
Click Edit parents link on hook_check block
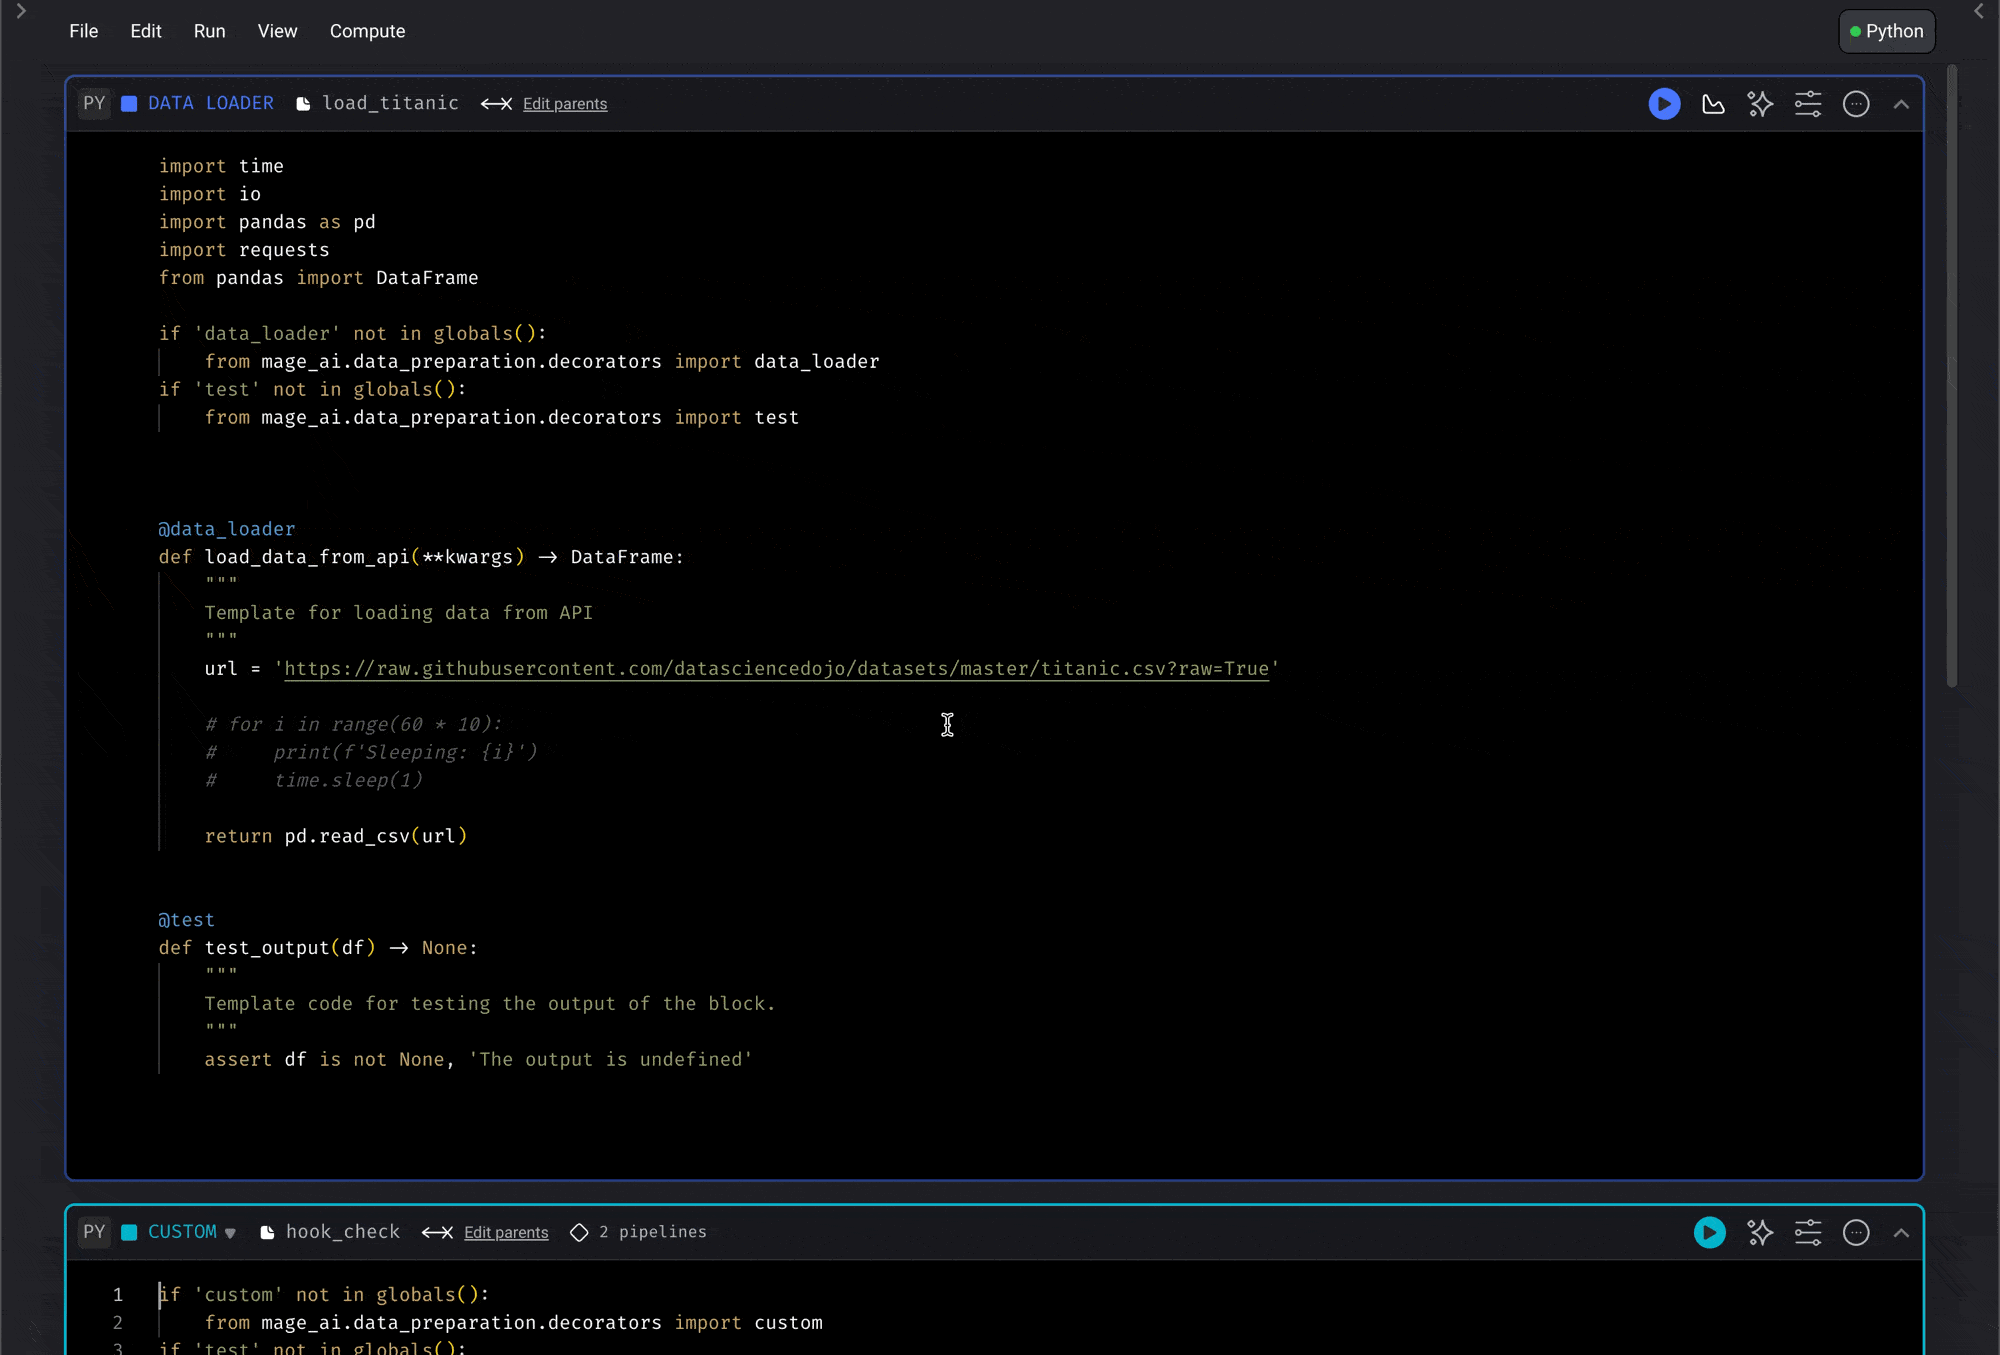(506, 1233)
